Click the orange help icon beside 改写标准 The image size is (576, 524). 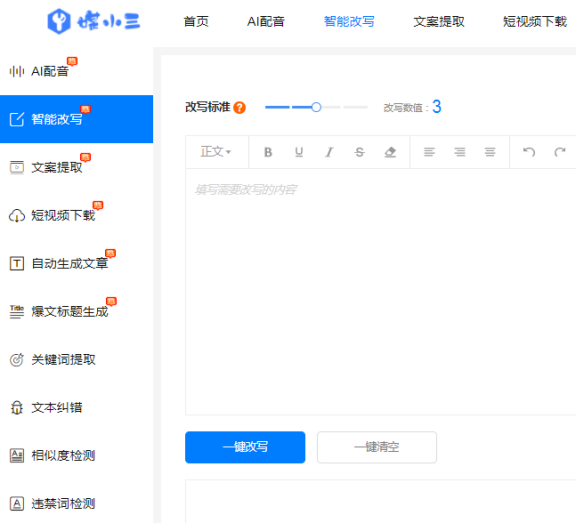[240, 108]
